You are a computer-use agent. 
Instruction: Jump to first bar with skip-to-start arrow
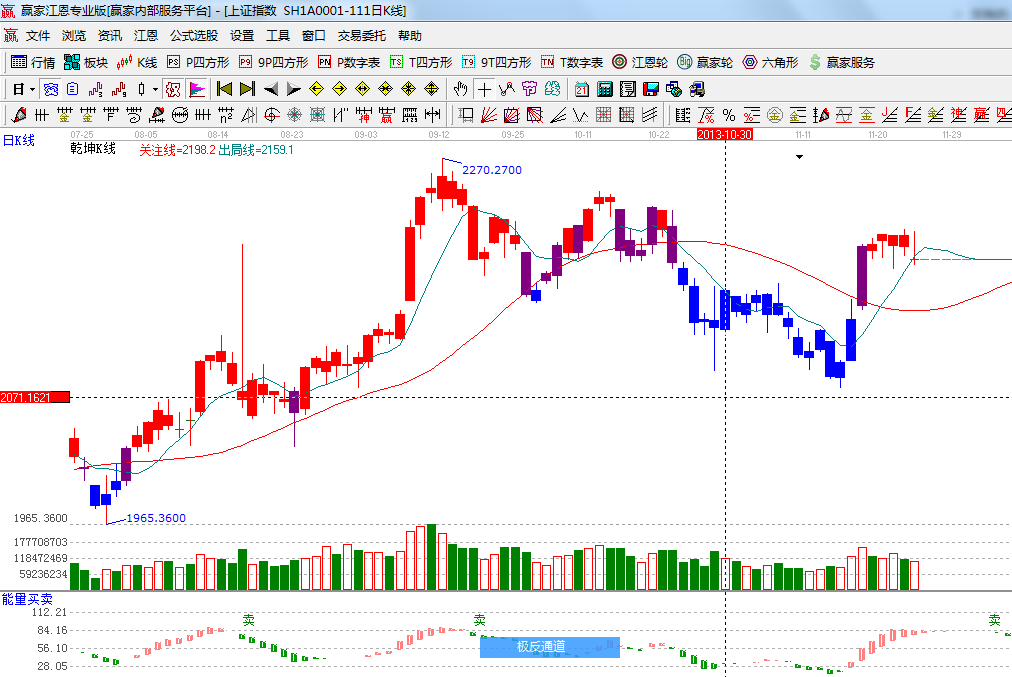pyautogui.click(x=225, y=88)
